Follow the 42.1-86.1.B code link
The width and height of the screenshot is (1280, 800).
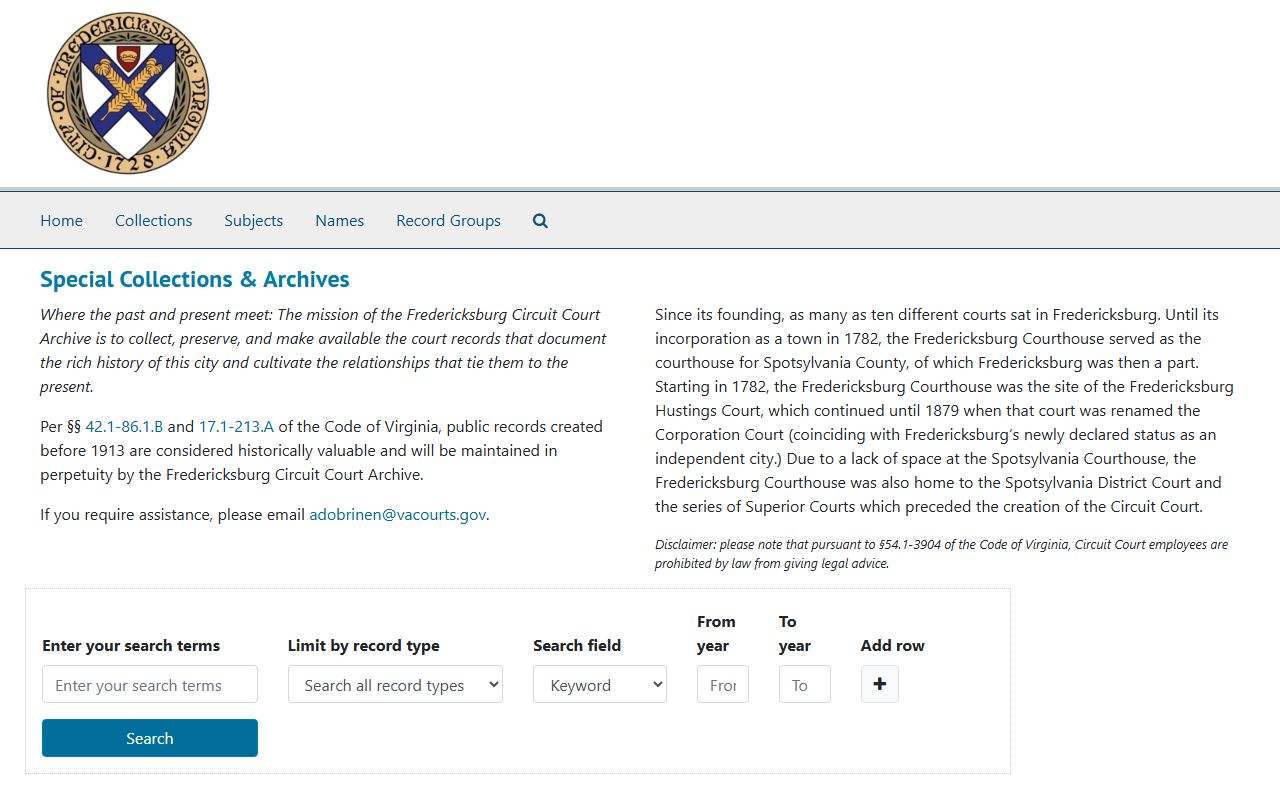pos(124,426)
